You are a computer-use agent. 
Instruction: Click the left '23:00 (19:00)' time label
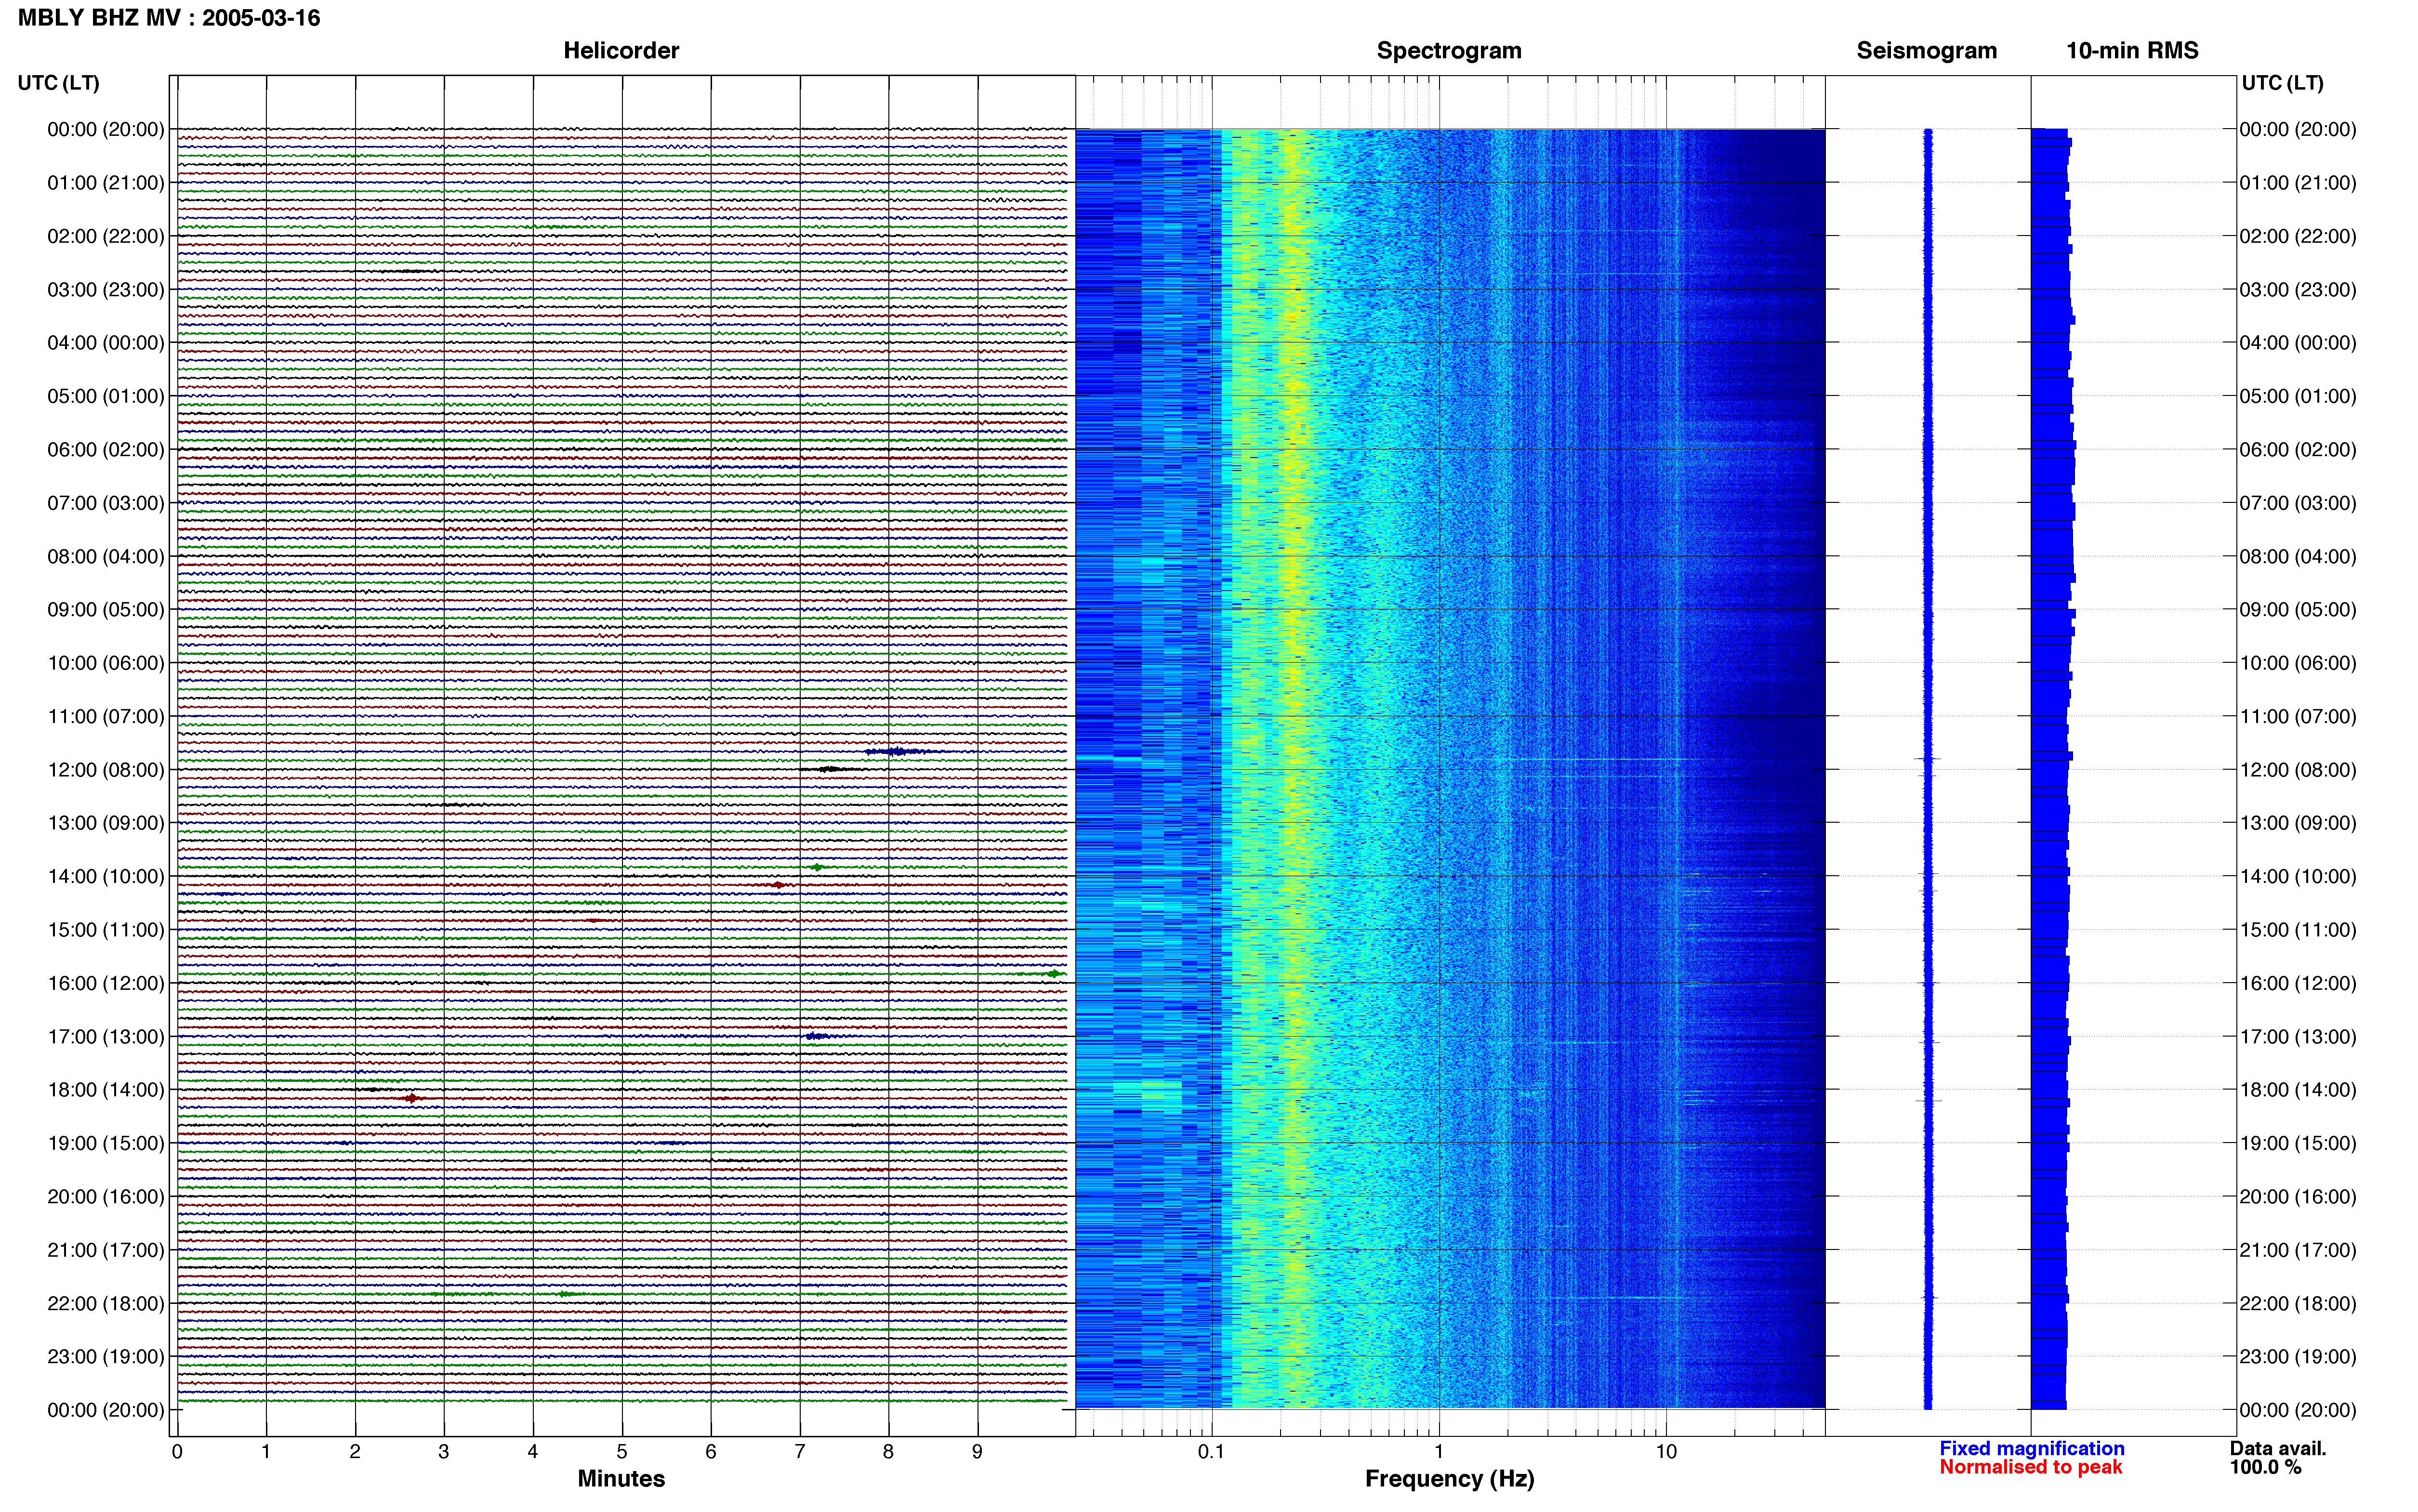click(x=106, y=1357)
